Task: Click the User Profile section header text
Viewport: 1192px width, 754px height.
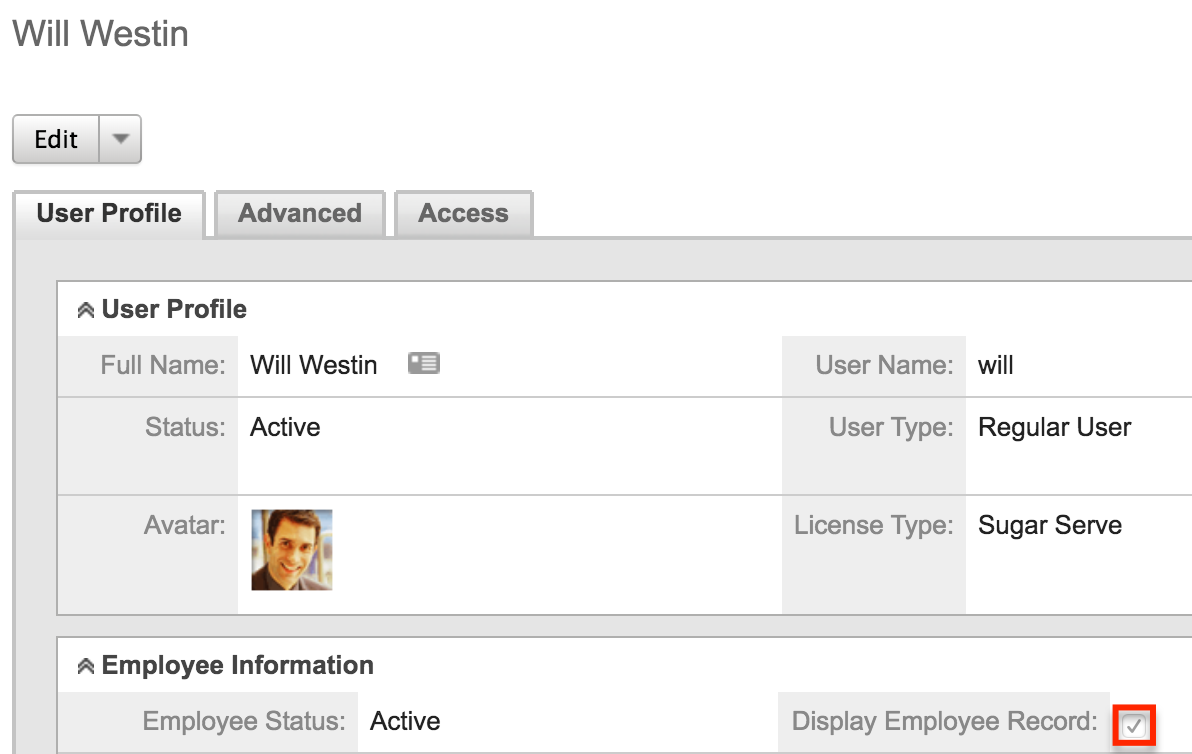Action: click(173, 309)
